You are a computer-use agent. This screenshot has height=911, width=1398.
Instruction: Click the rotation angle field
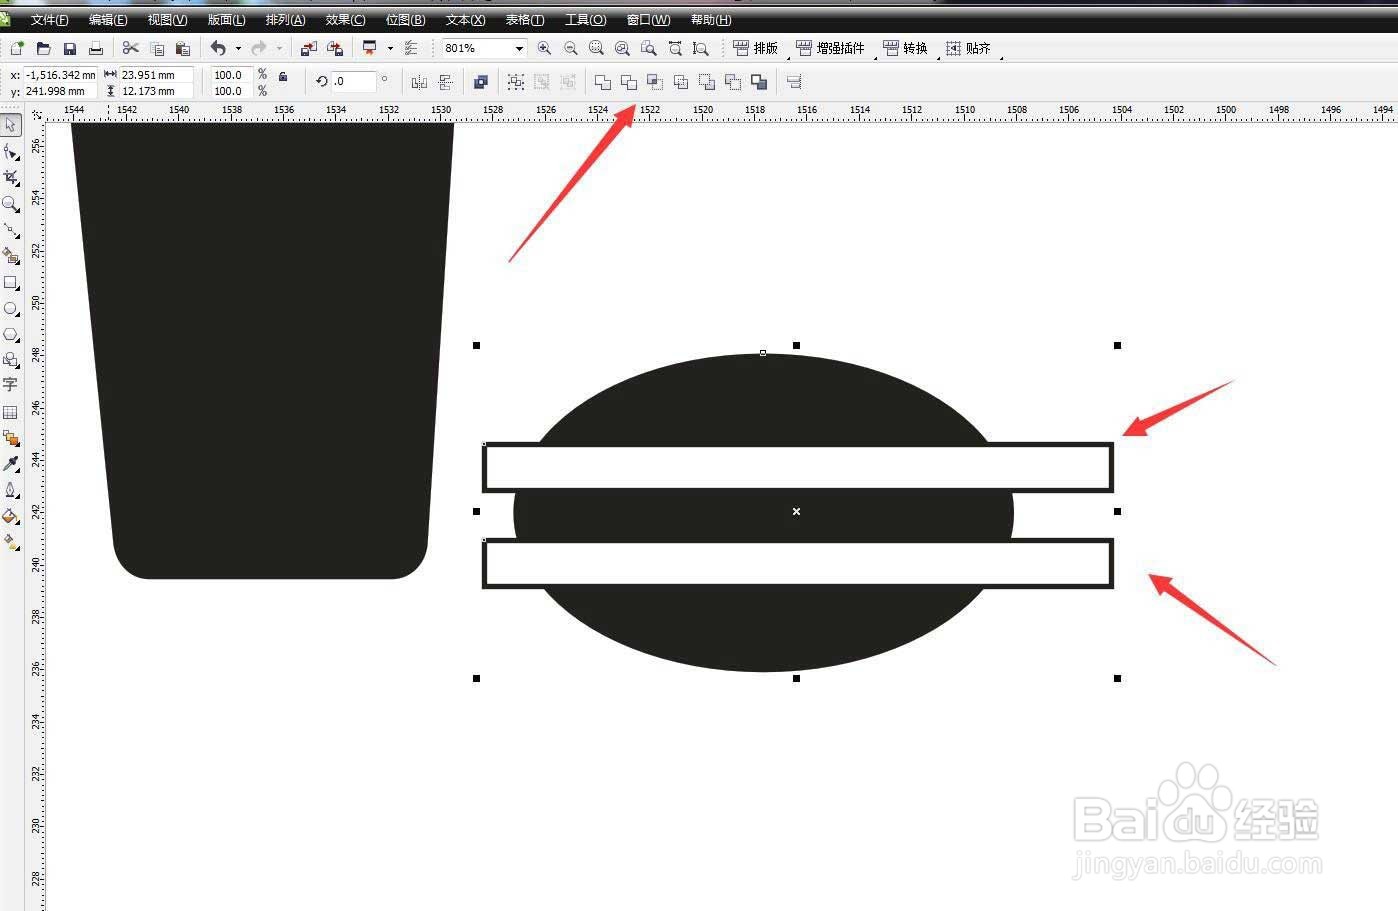pos(354,82)
